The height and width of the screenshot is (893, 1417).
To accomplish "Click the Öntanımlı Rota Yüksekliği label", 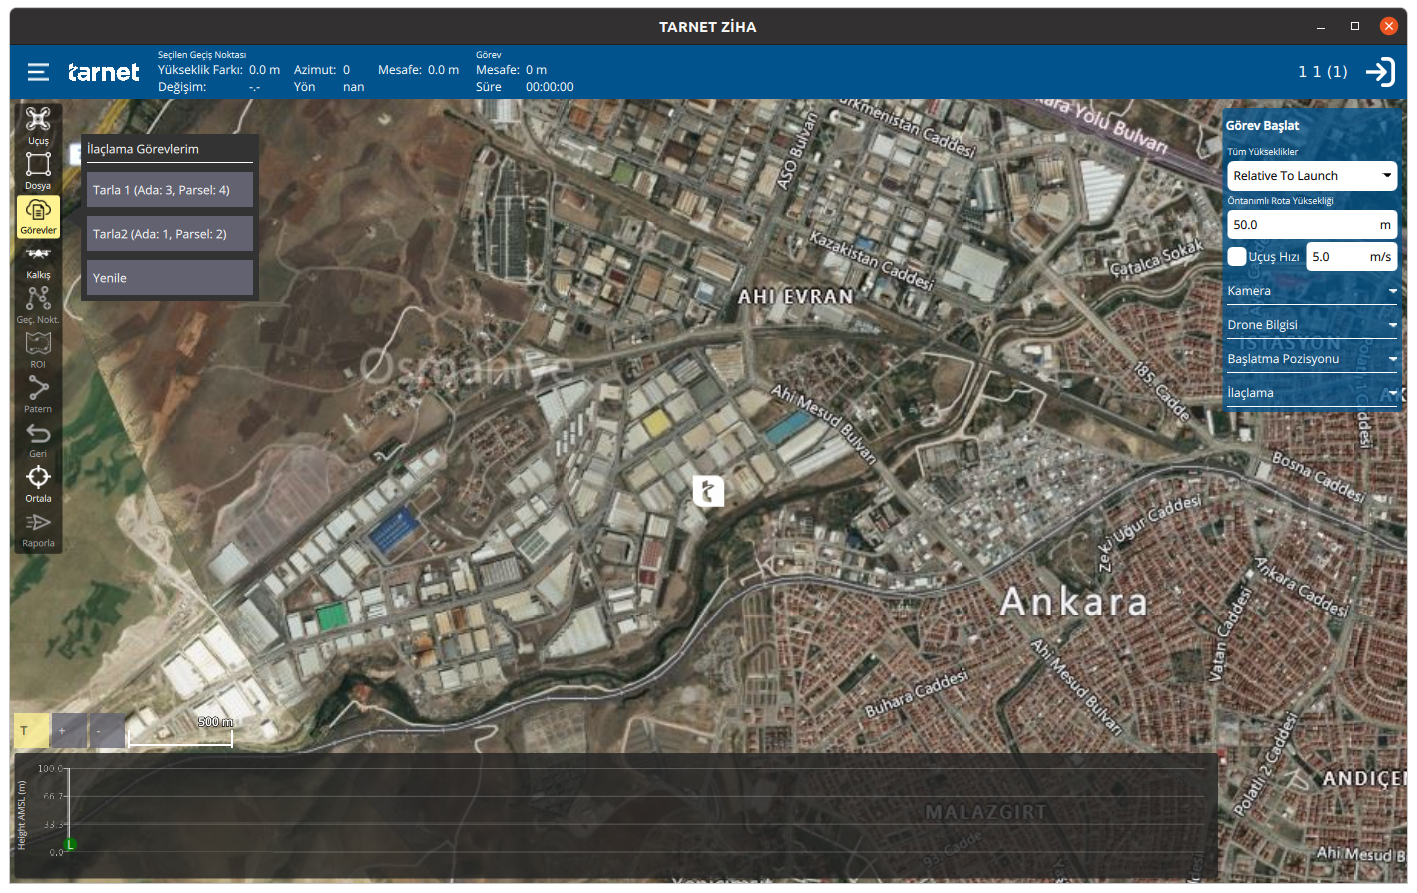I will (1281, 201).
